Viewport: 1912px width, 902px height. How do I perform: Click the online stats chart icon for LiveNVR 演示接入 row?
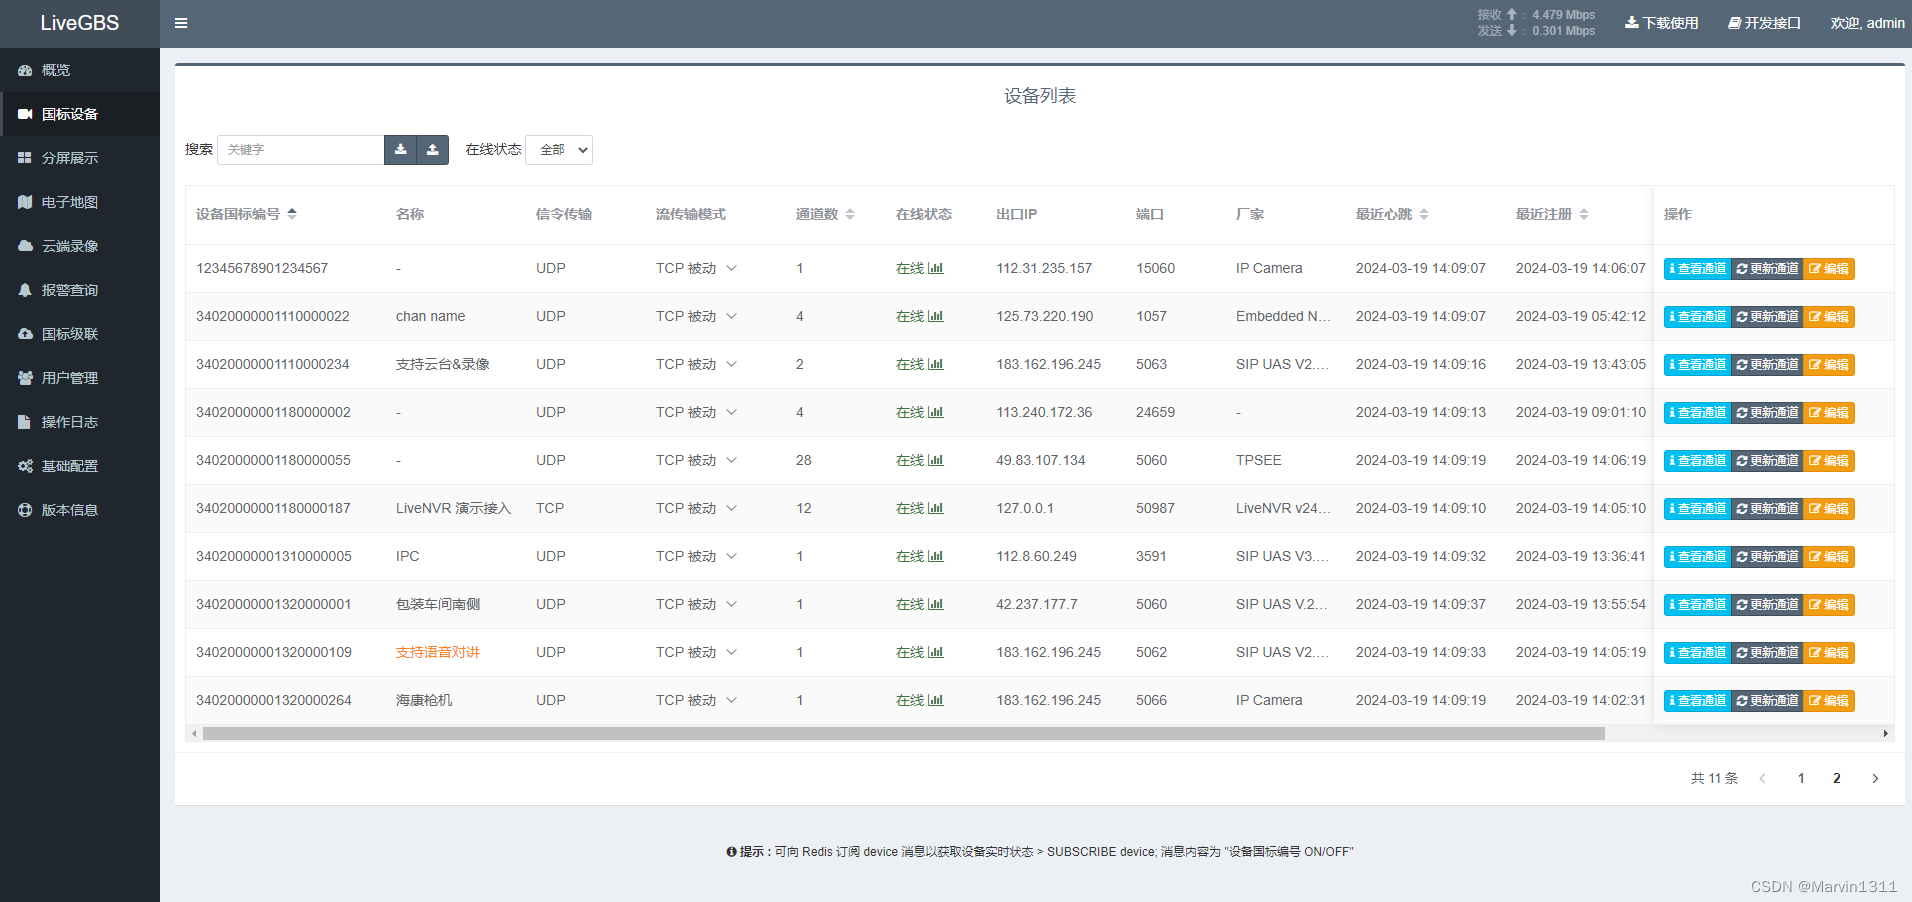tap(936, 508)
